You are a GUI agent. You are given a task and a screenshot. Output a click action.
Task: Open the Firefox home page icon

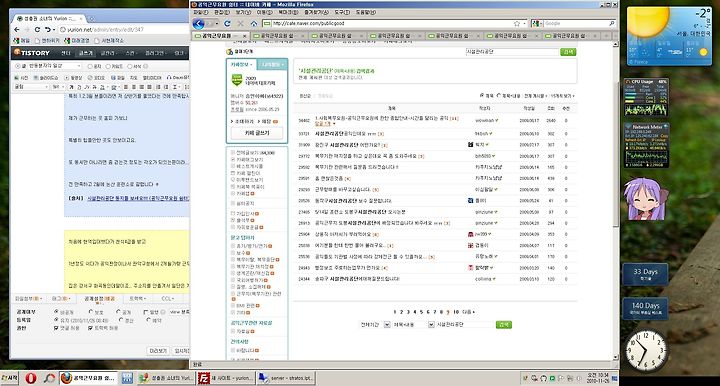point(254,23)
